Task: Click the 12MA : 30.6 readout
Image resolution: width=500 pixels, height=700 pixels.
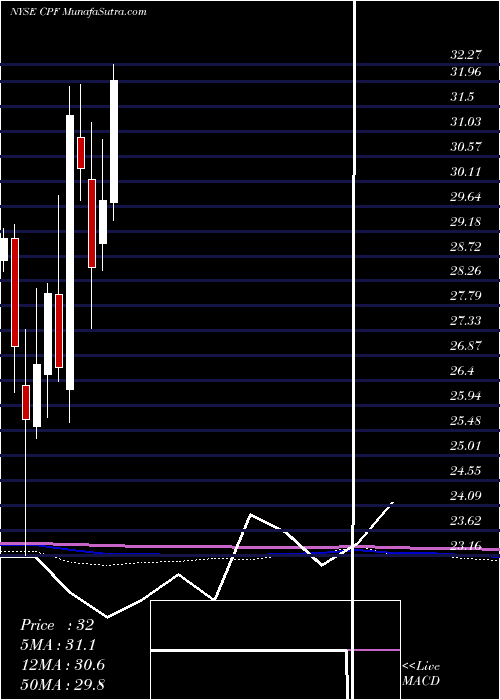Action: [x=62, y=665]
